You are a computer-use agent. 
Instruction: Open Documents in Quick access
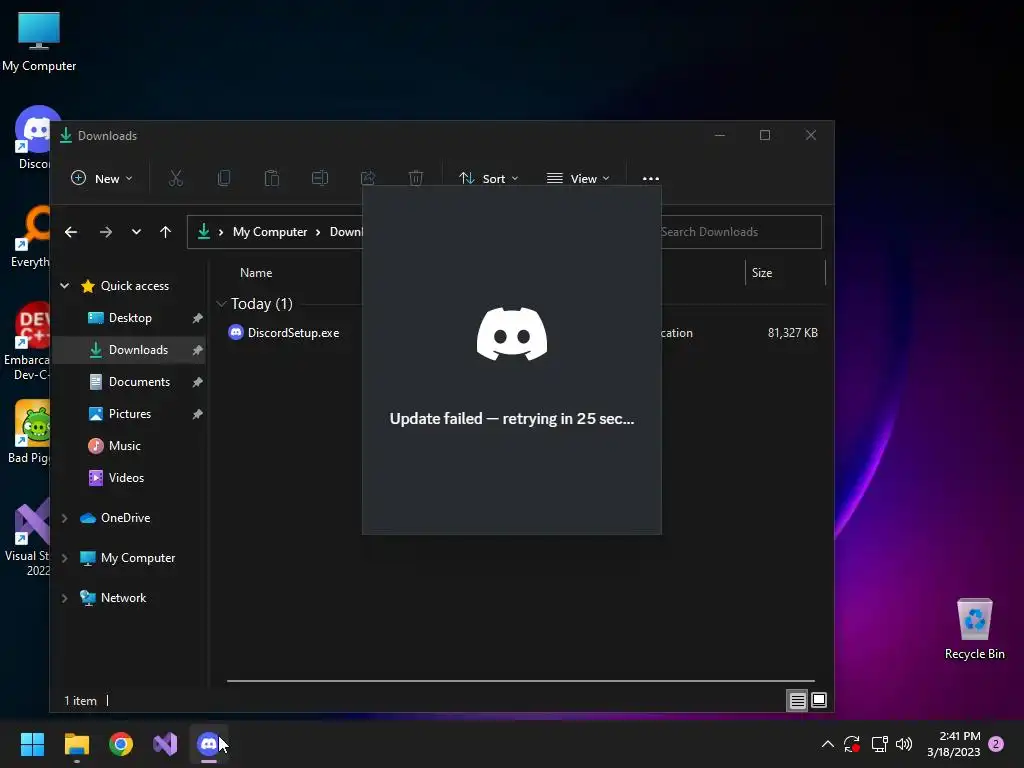pyautogui.click(x=139, y=381)
